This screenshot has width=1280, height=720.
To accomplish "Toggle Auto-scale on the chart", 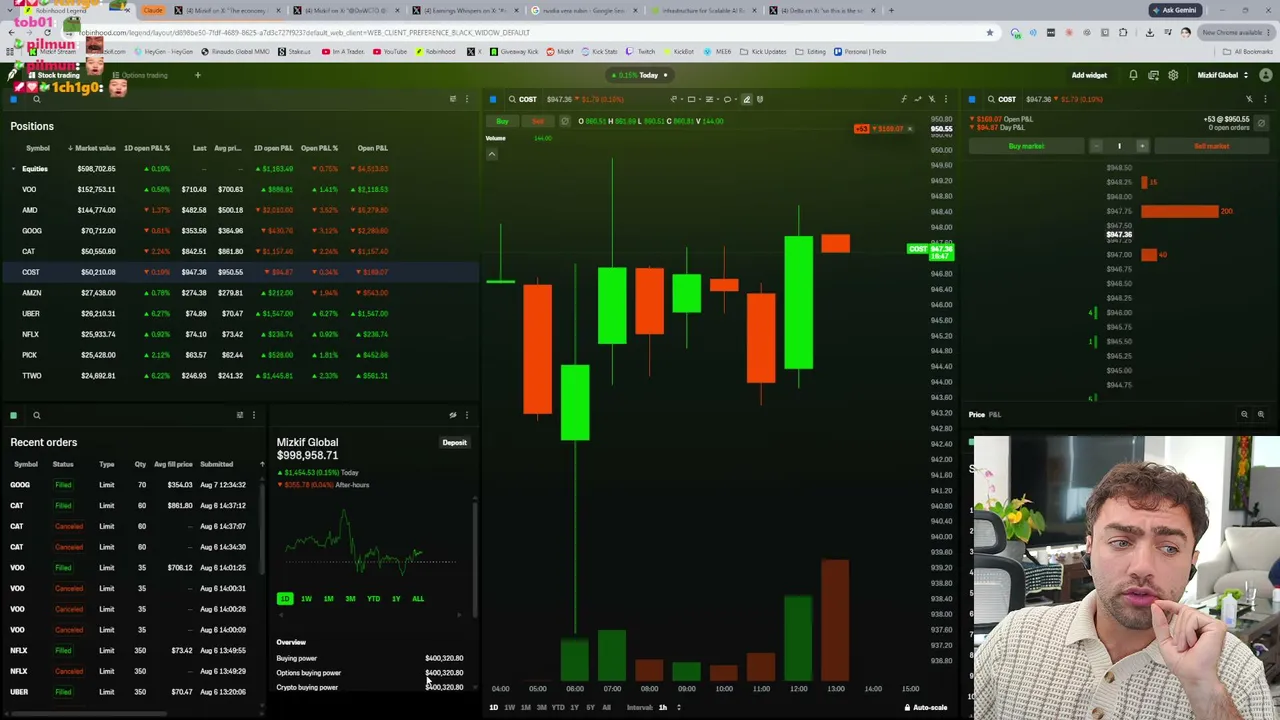I will tap(925, 708).
